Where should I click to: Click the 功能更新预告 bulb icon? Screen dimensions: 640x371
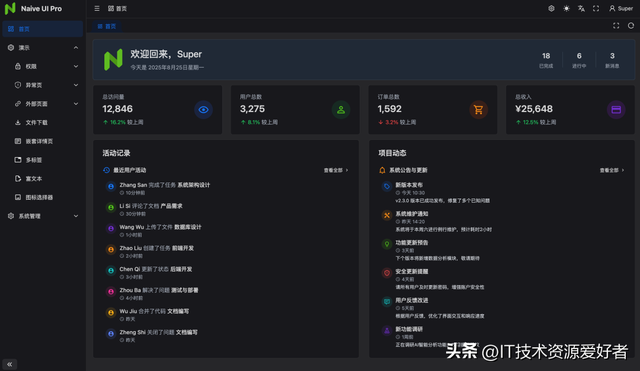[x=387, y=244]
